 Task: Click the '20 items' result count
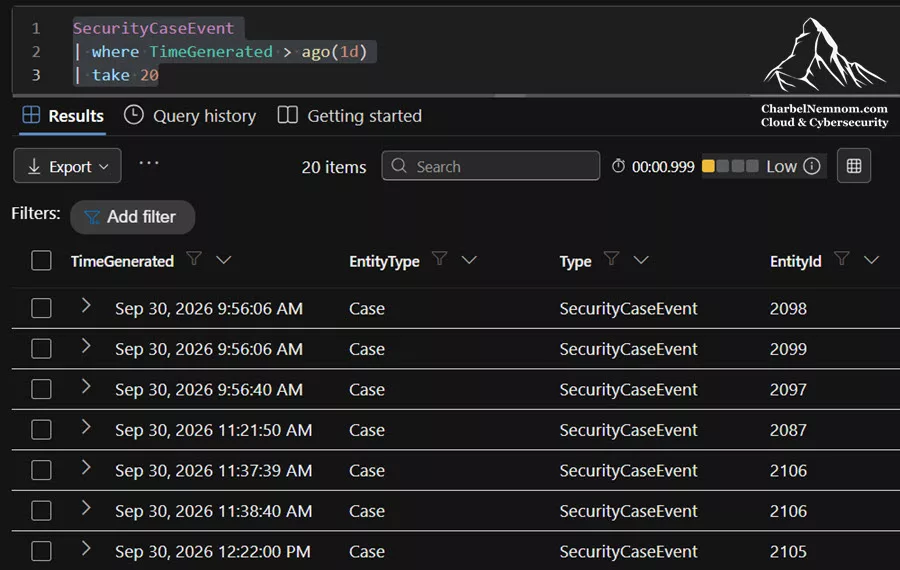point(334,167)
